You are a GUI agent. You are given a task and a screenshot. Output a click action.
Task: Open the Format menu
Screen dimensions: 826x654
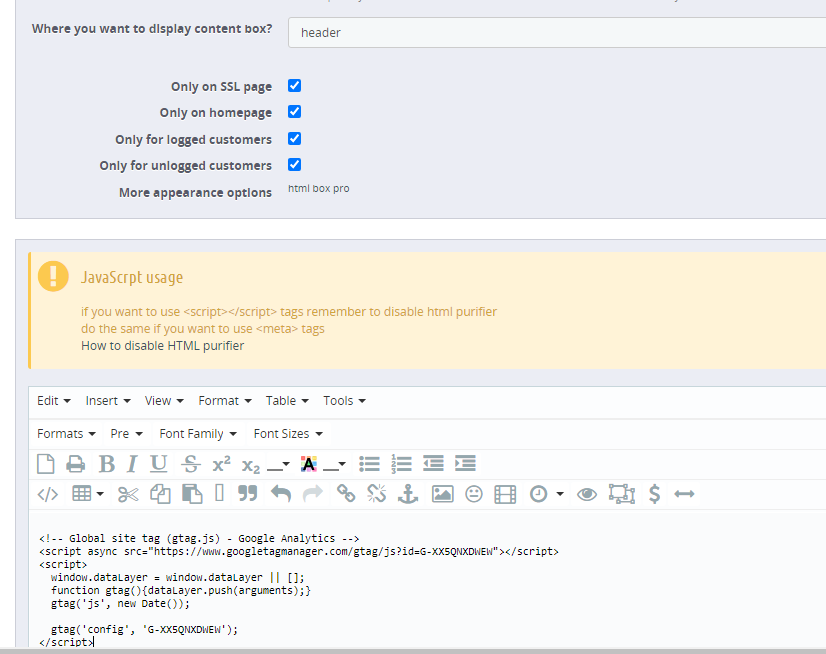pos(225,401)
